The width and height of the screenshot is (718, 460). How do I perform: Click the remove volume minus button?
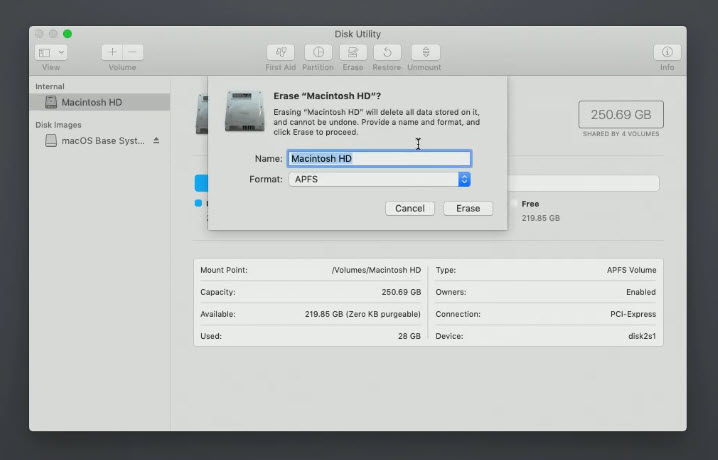(133, 52)
